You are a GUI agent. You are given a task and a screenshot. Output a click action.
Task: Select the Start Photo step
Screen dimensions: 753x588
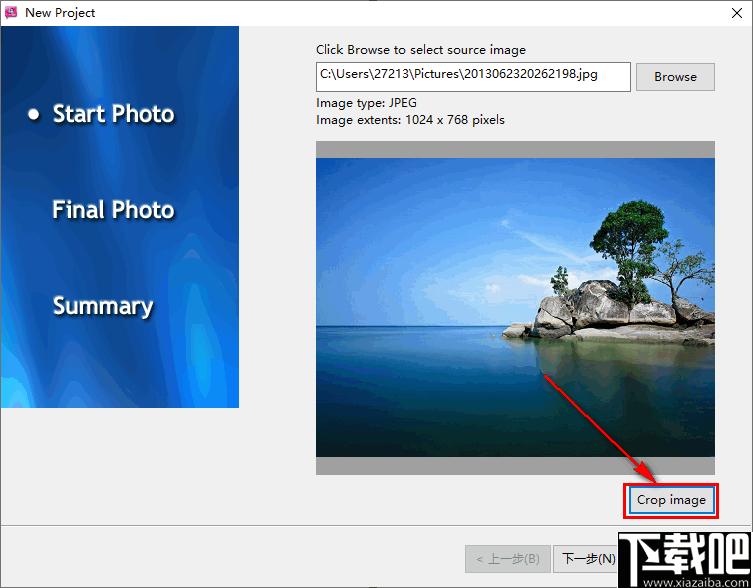point(113,114)
